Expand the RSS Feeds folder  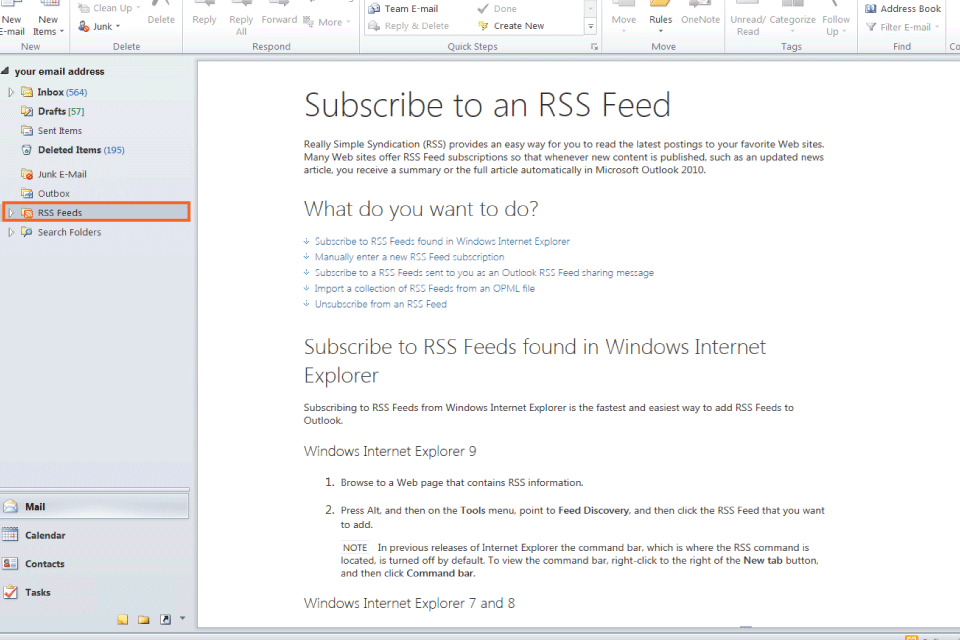coord(11,213)
